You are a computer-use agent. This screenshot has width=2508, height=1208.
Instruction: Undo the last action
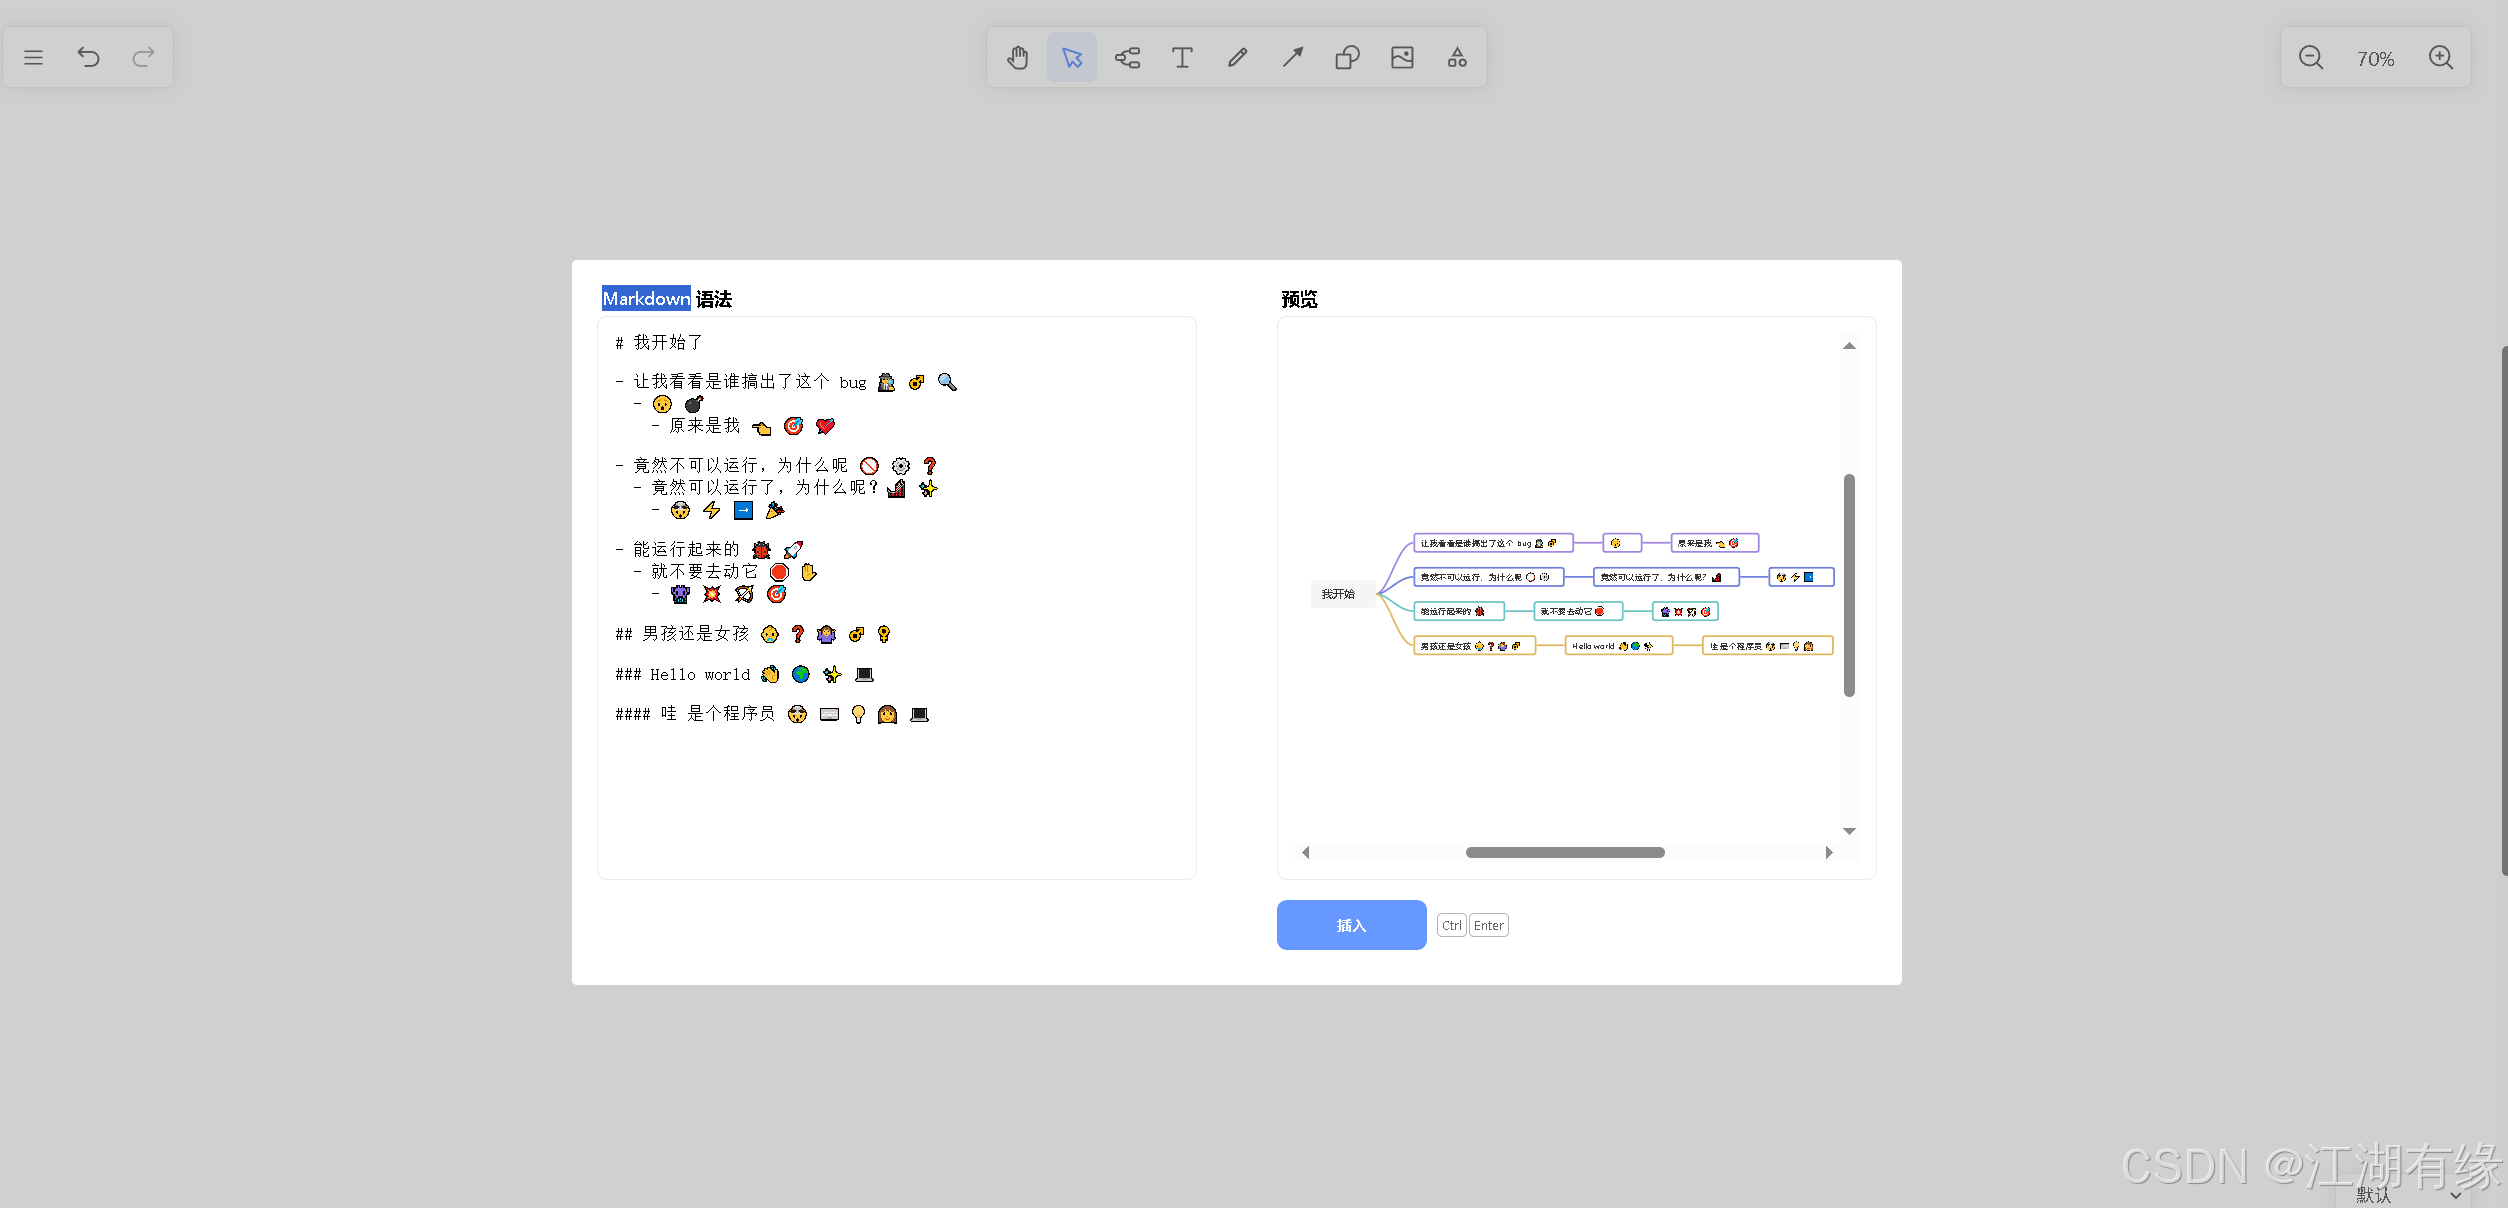coord(88,58)
